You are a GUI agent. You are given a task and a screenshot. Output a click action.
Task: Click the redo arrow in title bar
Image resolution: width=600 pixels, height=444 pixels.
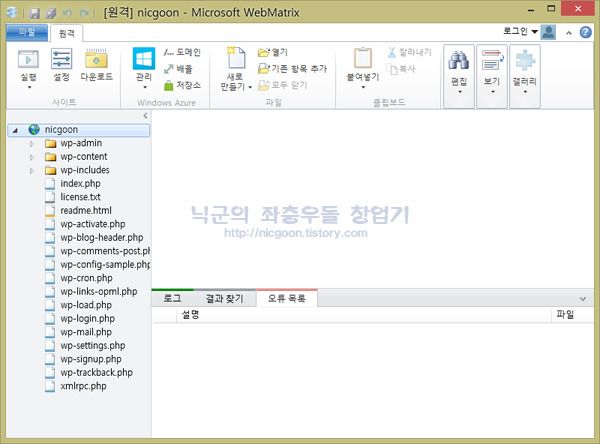click(84, 13)
